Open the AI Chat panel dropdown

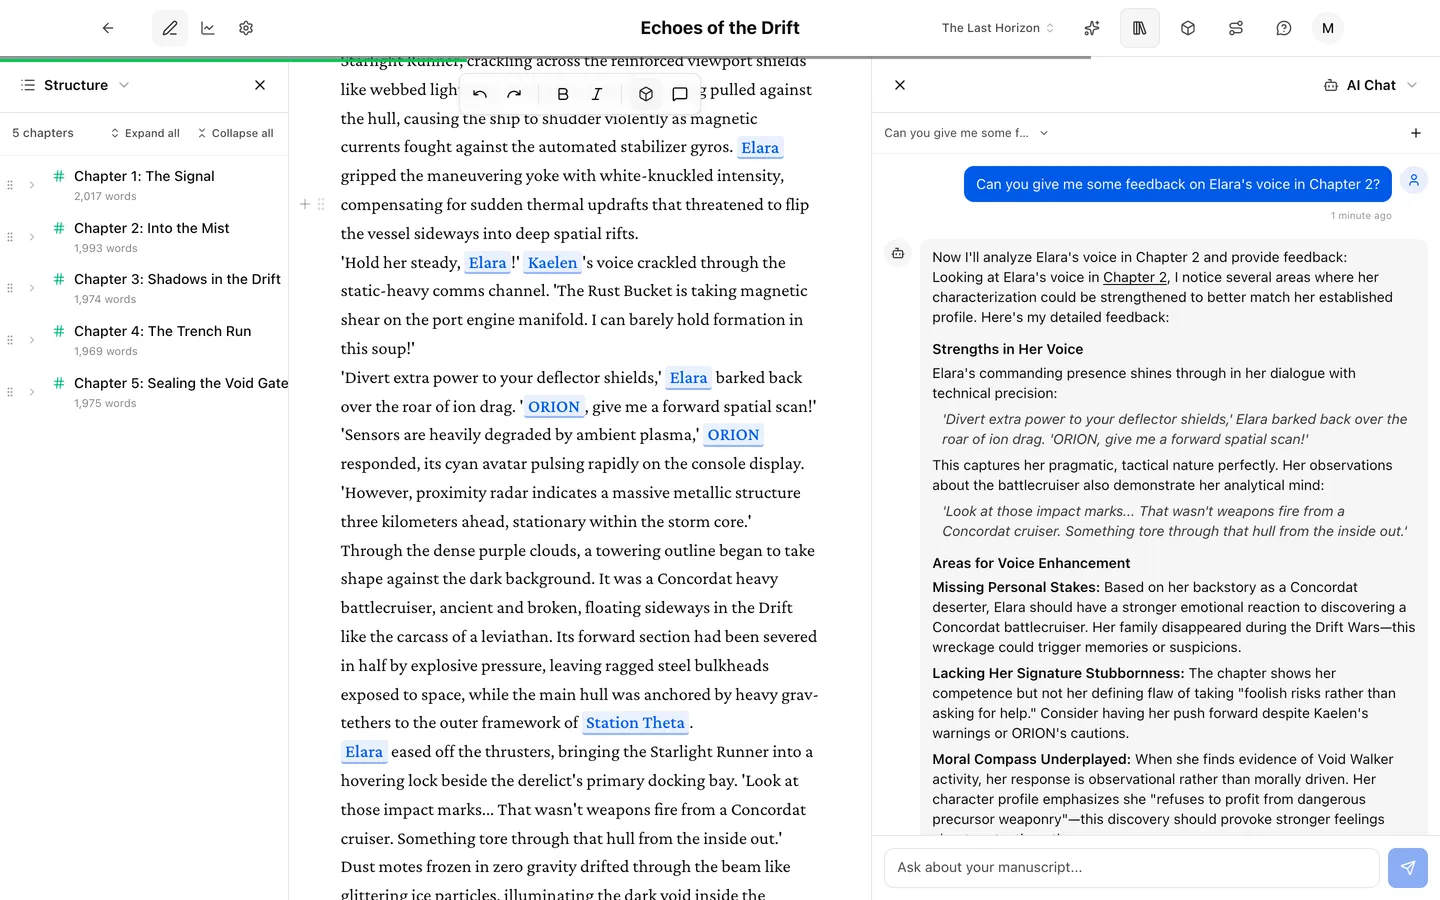1370,85
